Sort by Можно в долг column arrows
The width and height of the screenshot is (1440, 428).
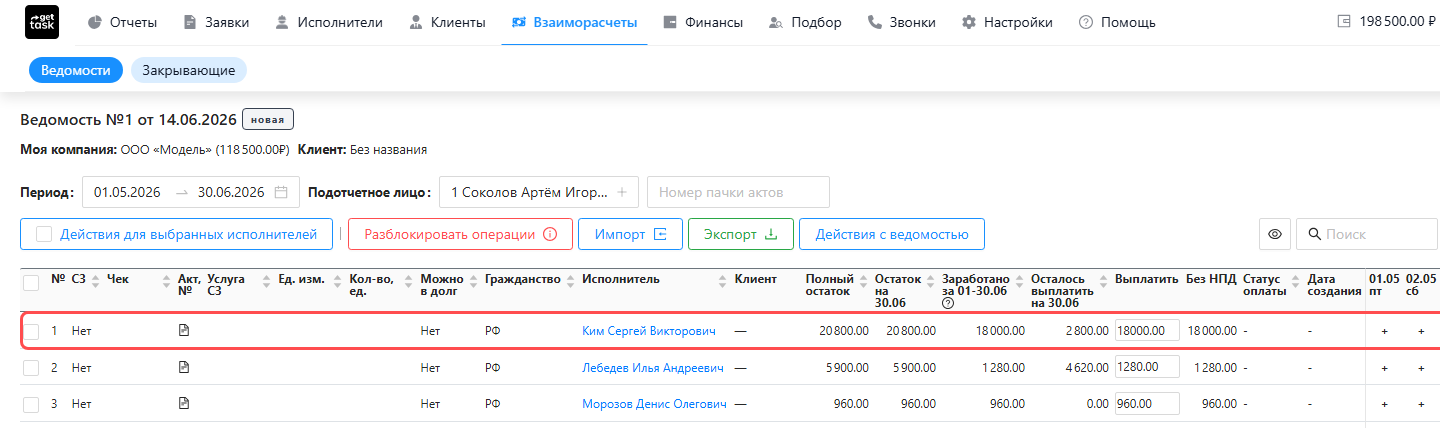click(x=473, y=283)
